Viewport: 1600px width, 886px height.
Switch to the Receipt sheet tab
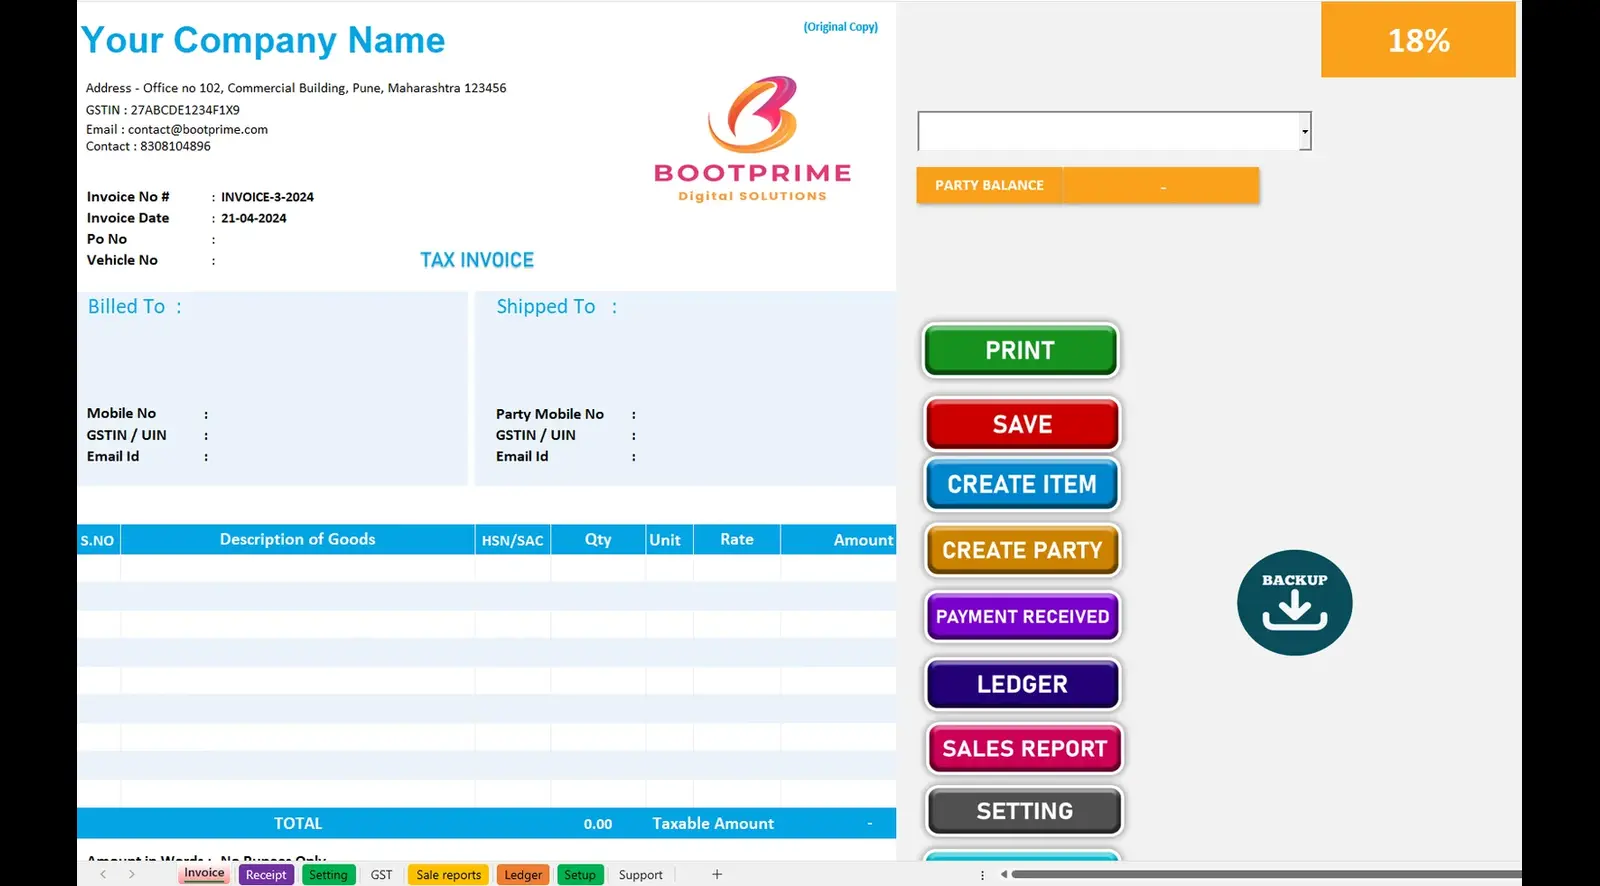266,875
